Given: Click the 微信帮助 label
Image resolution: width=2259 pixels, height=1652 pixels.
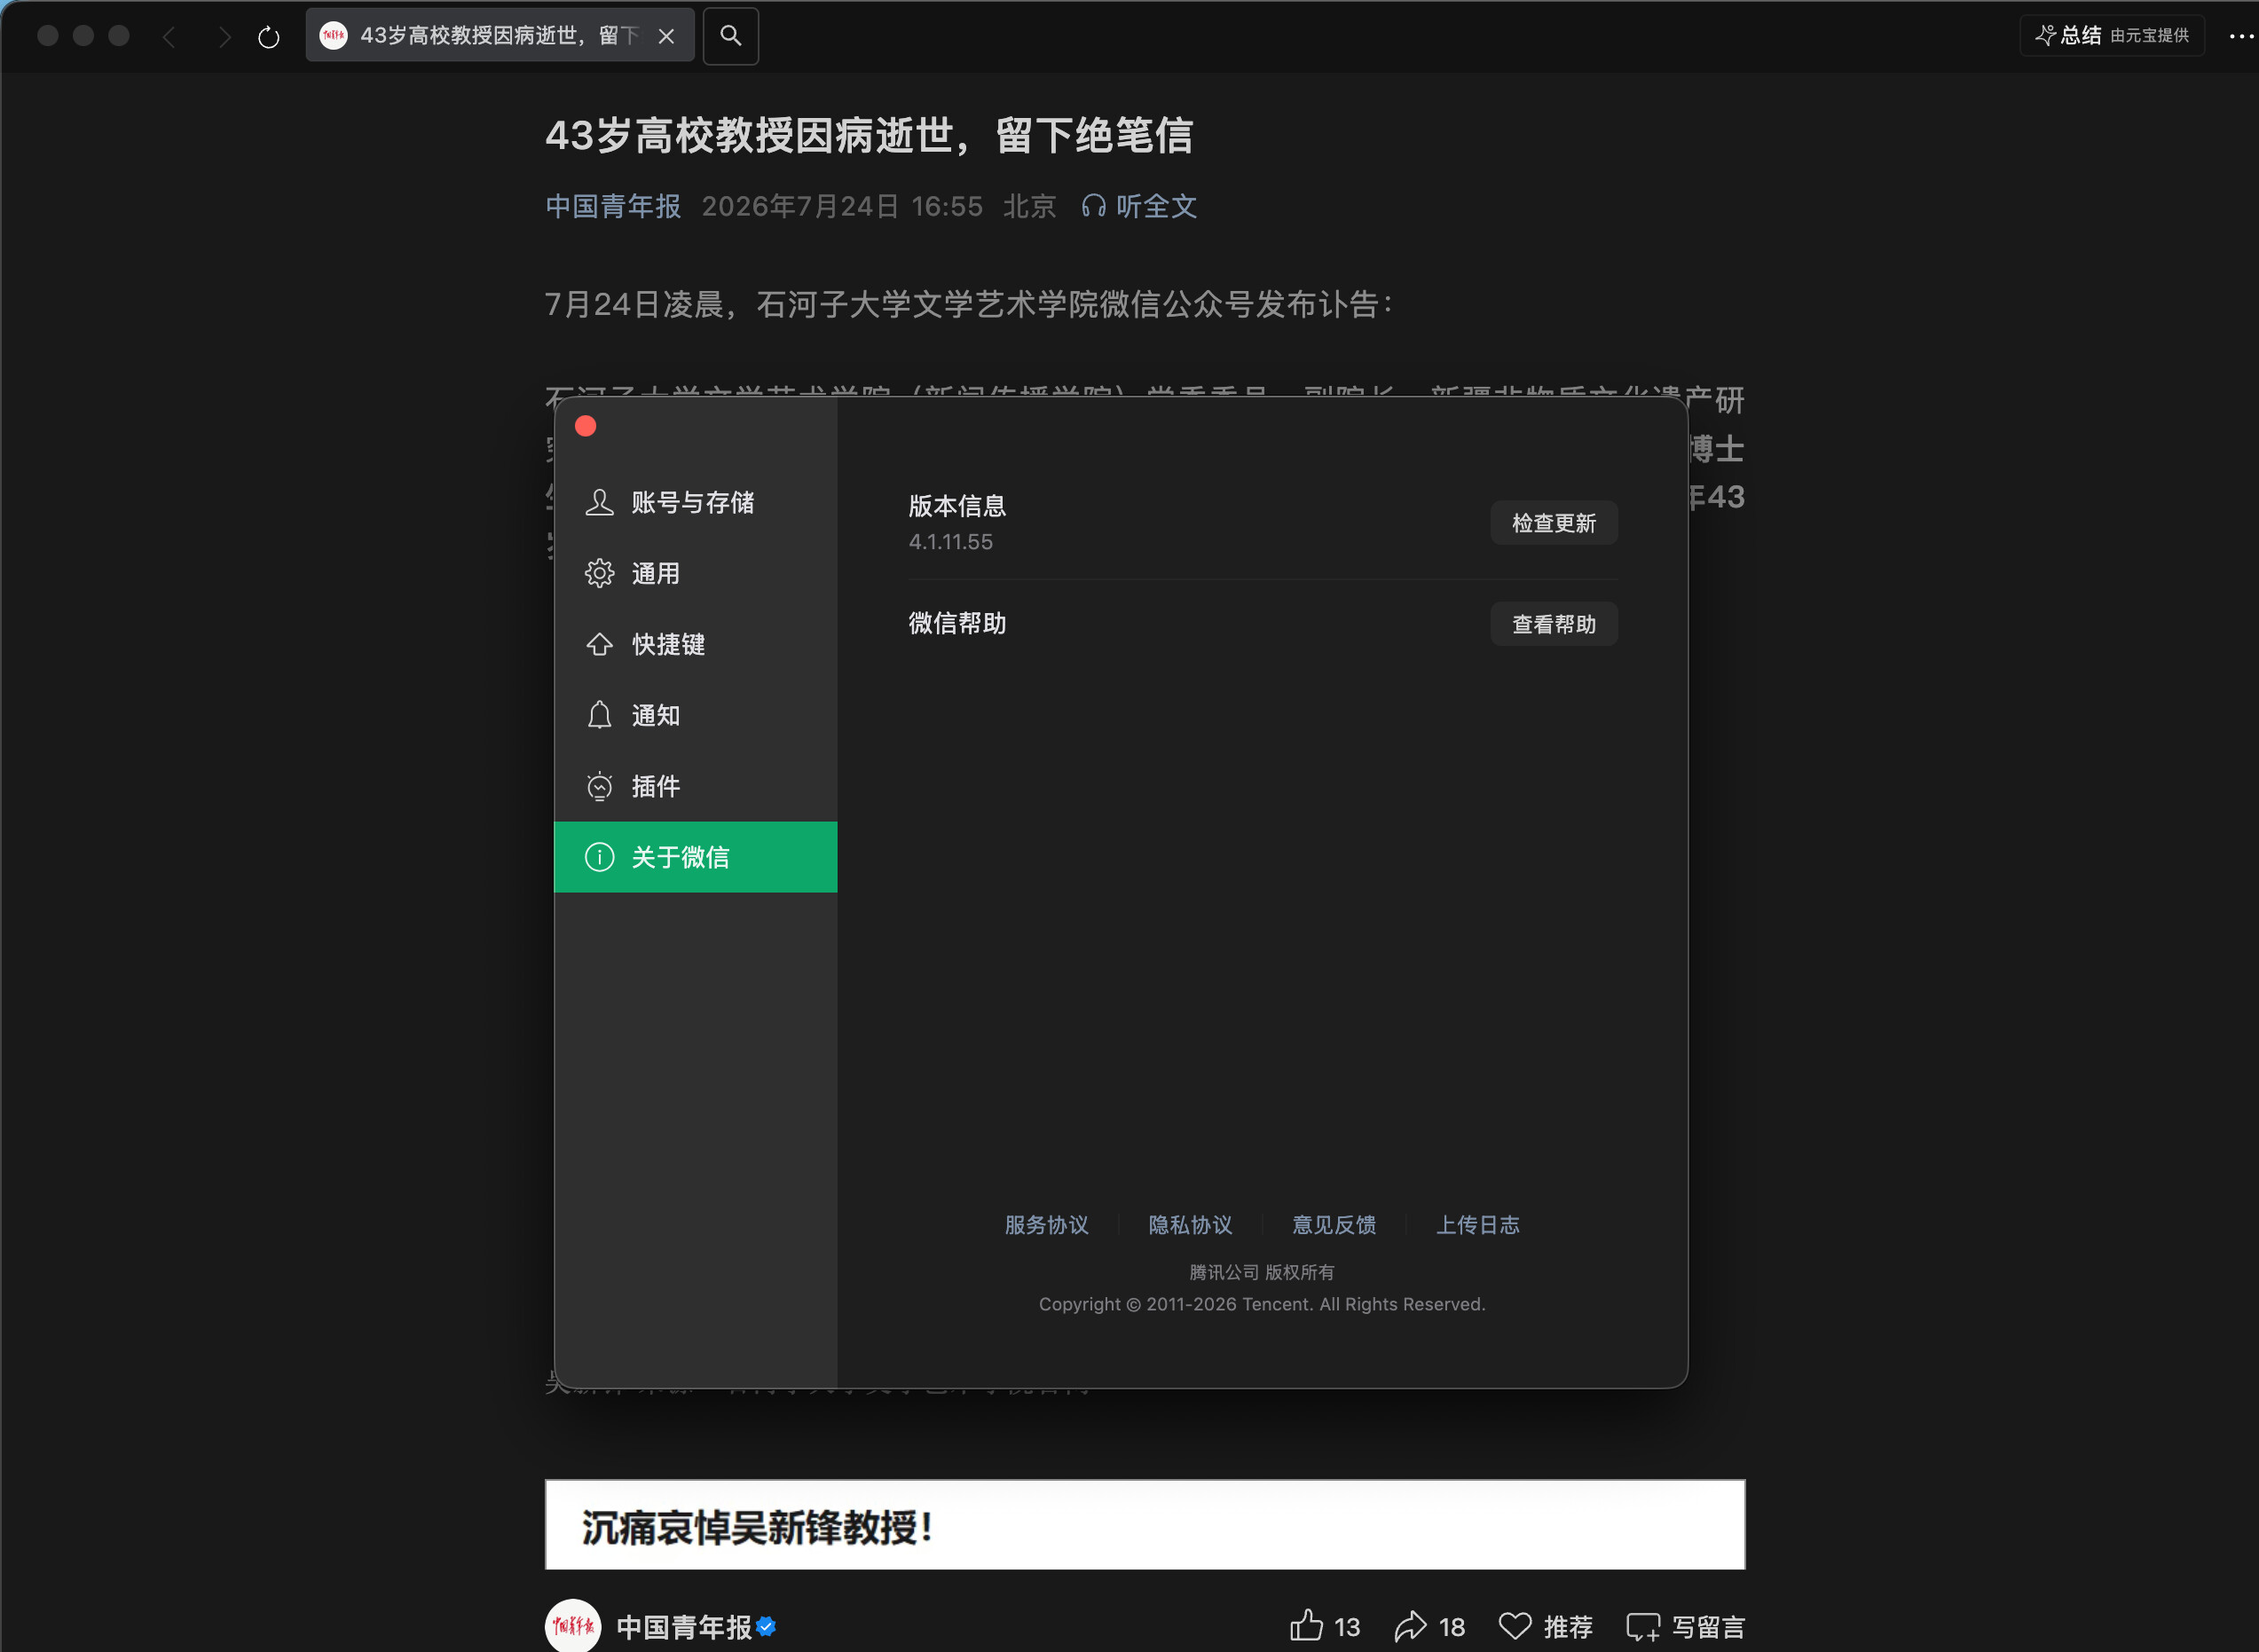Looking at the screenshot, I should coord(957,623).
